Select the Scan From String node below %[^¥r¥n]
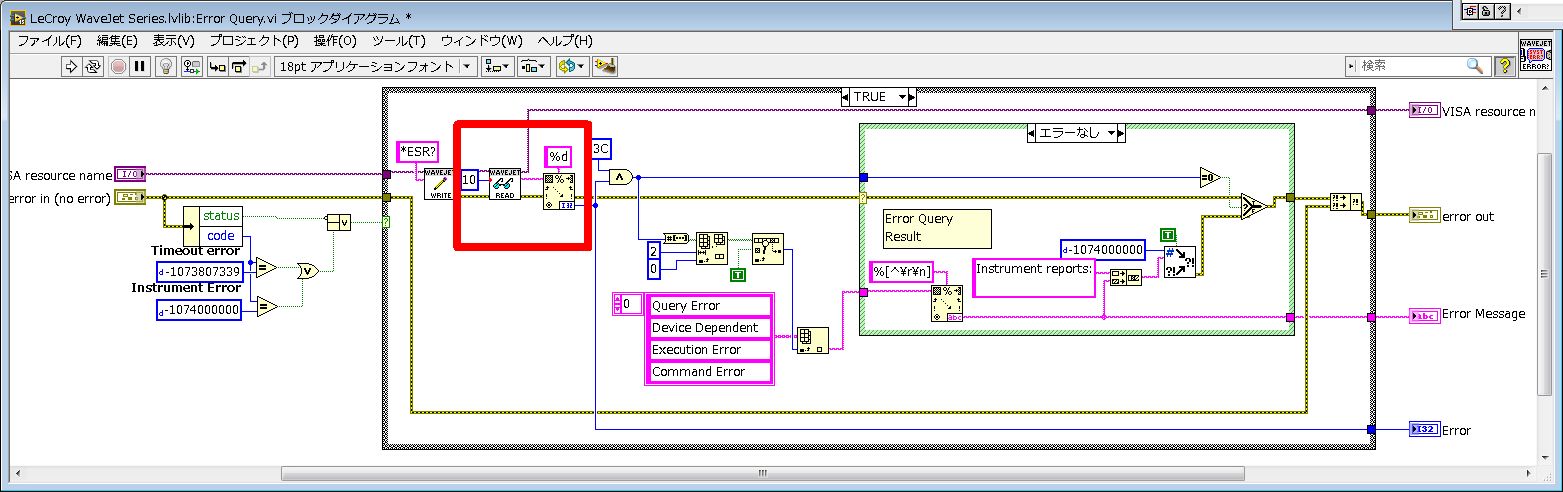This screenshot has width=1563, height=492. click(945, 304)
